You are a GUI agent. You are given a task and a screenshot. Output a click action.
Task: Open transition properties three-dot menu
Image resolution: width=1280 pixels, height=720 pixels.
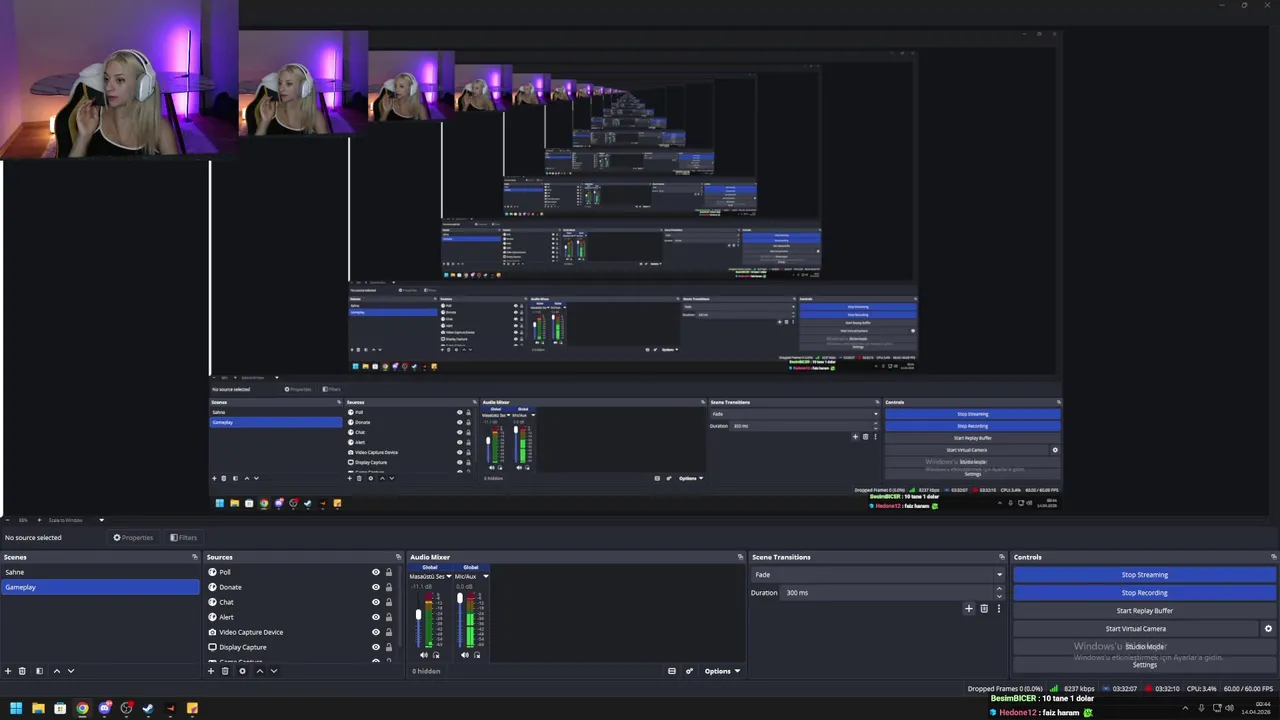click(998, 608)
